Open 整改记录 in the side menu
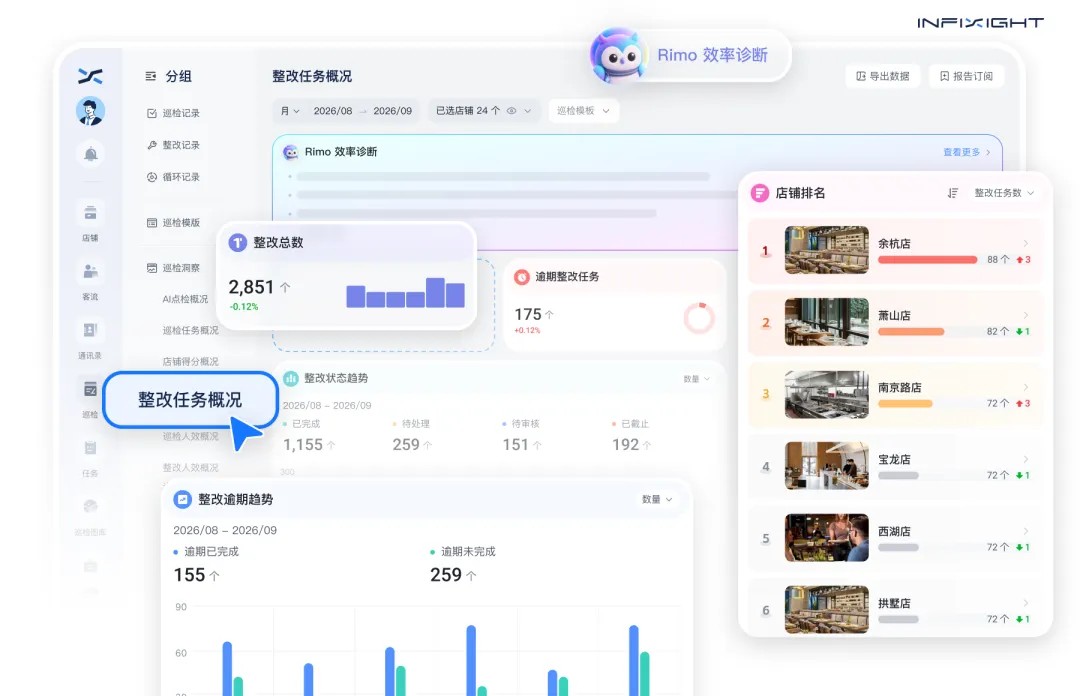 [174, 145]
